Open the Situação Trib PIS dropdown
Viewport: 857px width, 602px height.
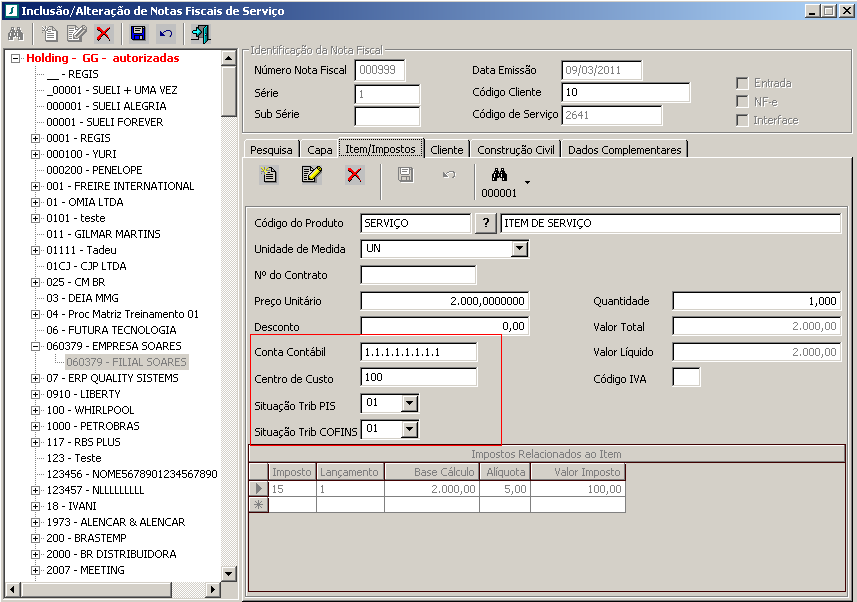408,403
